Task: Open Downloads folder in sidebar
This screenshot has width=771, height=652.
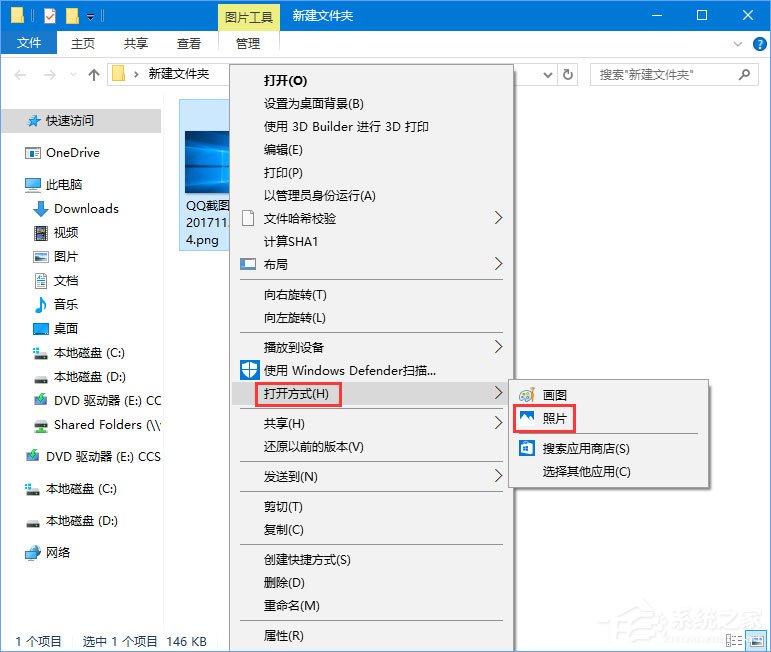Action: (87, 208)
